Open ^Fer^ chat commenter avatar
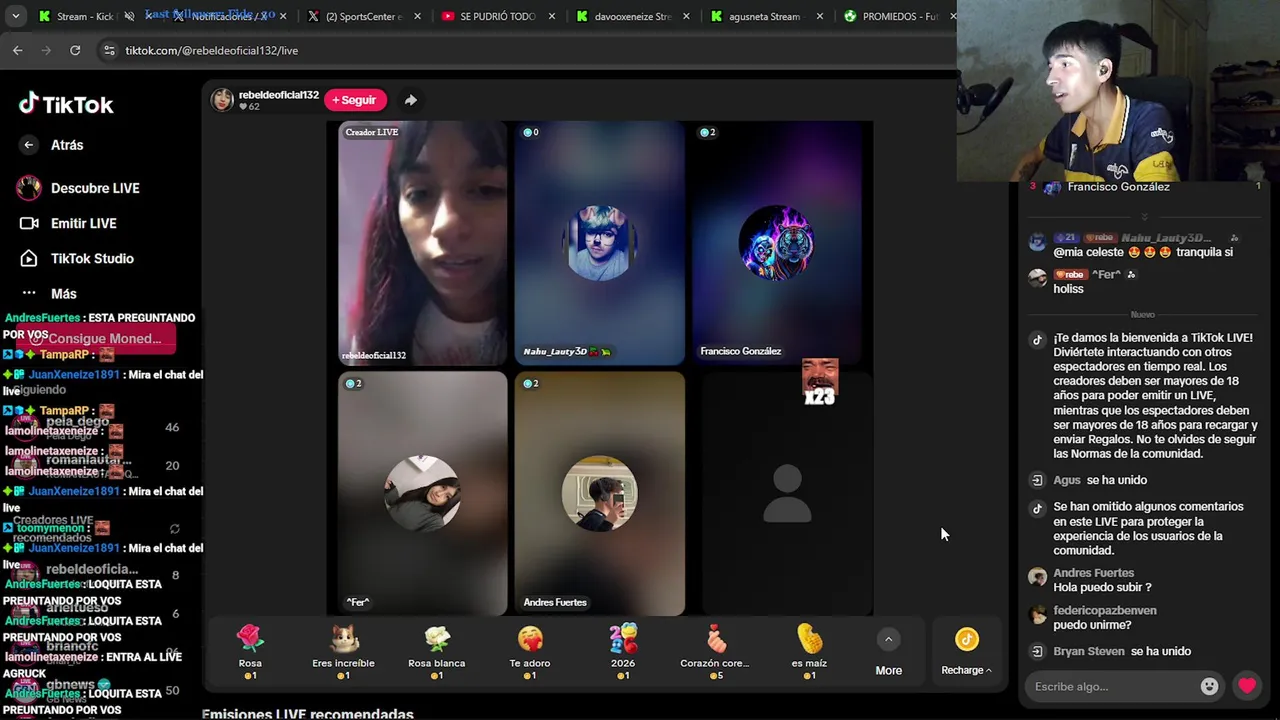This screenshot has width=1280, height=720. click(x=1037, y=278)
